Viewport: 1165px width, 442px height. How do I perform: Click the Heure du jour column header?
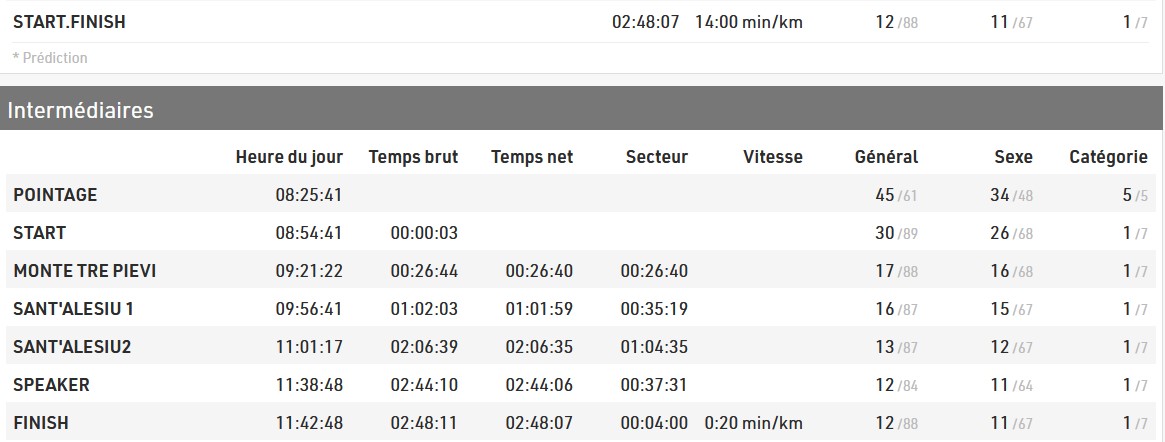coord(289,157)
